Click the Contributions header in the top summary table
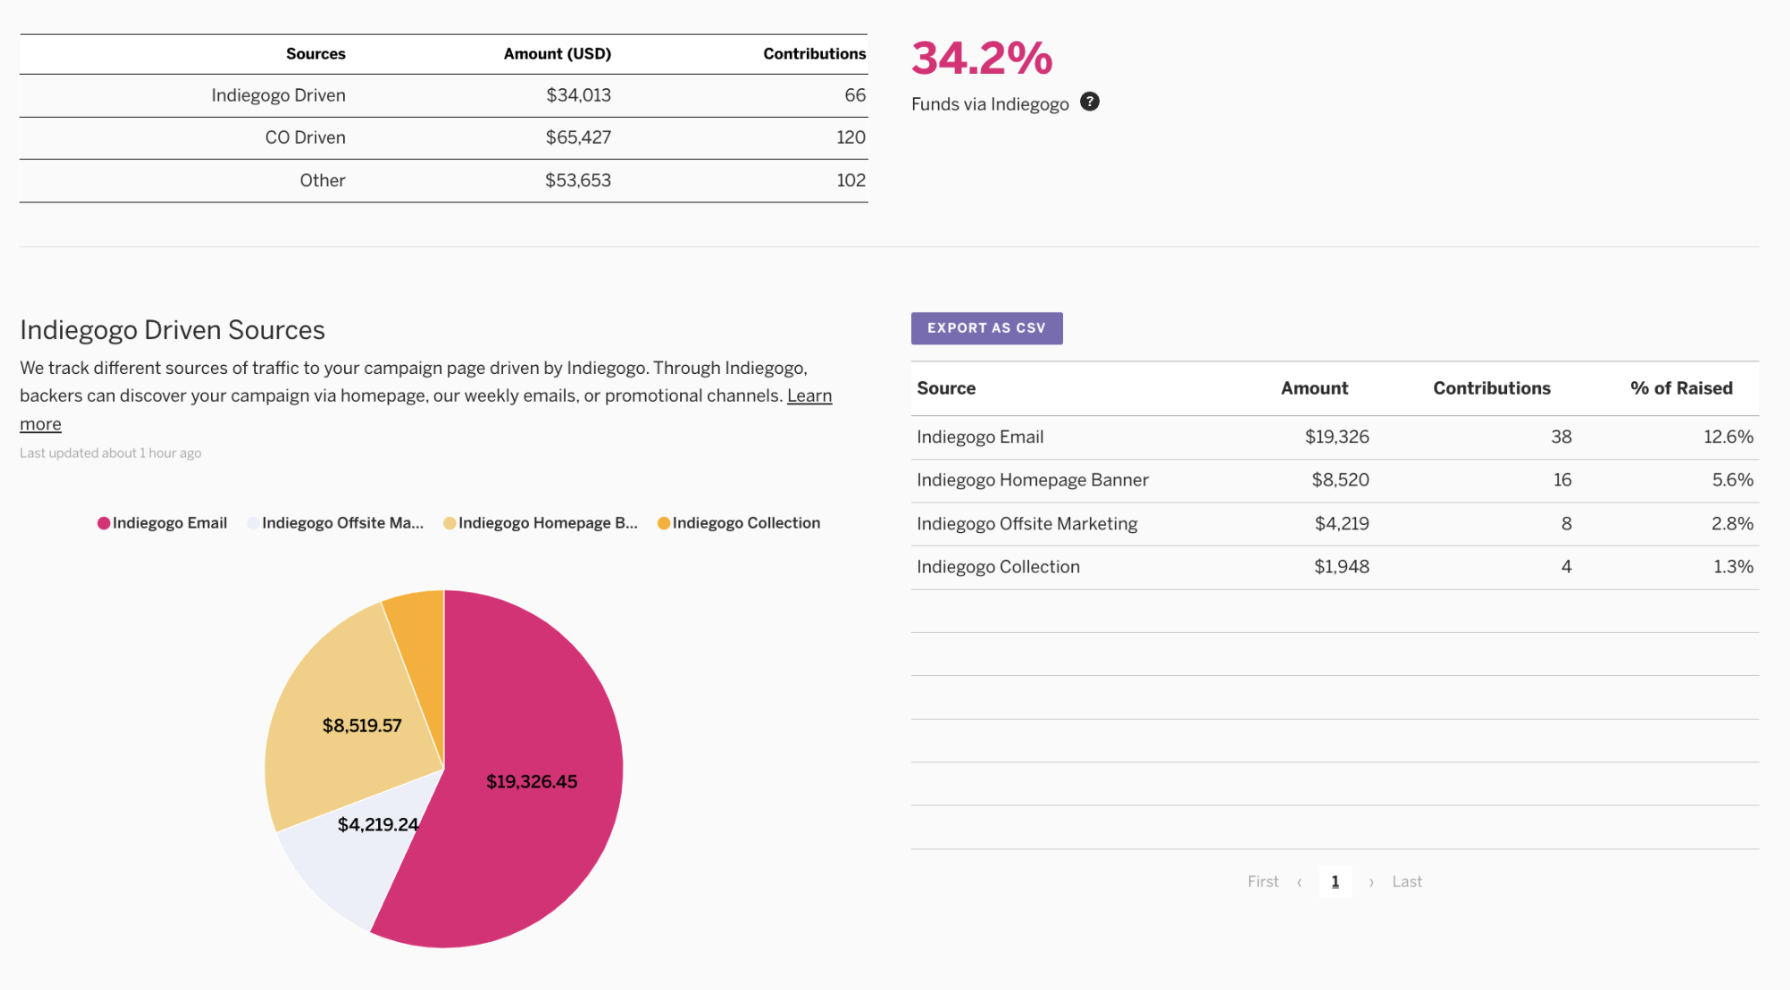Screen dimensions: 1790x990 [814, 54]
